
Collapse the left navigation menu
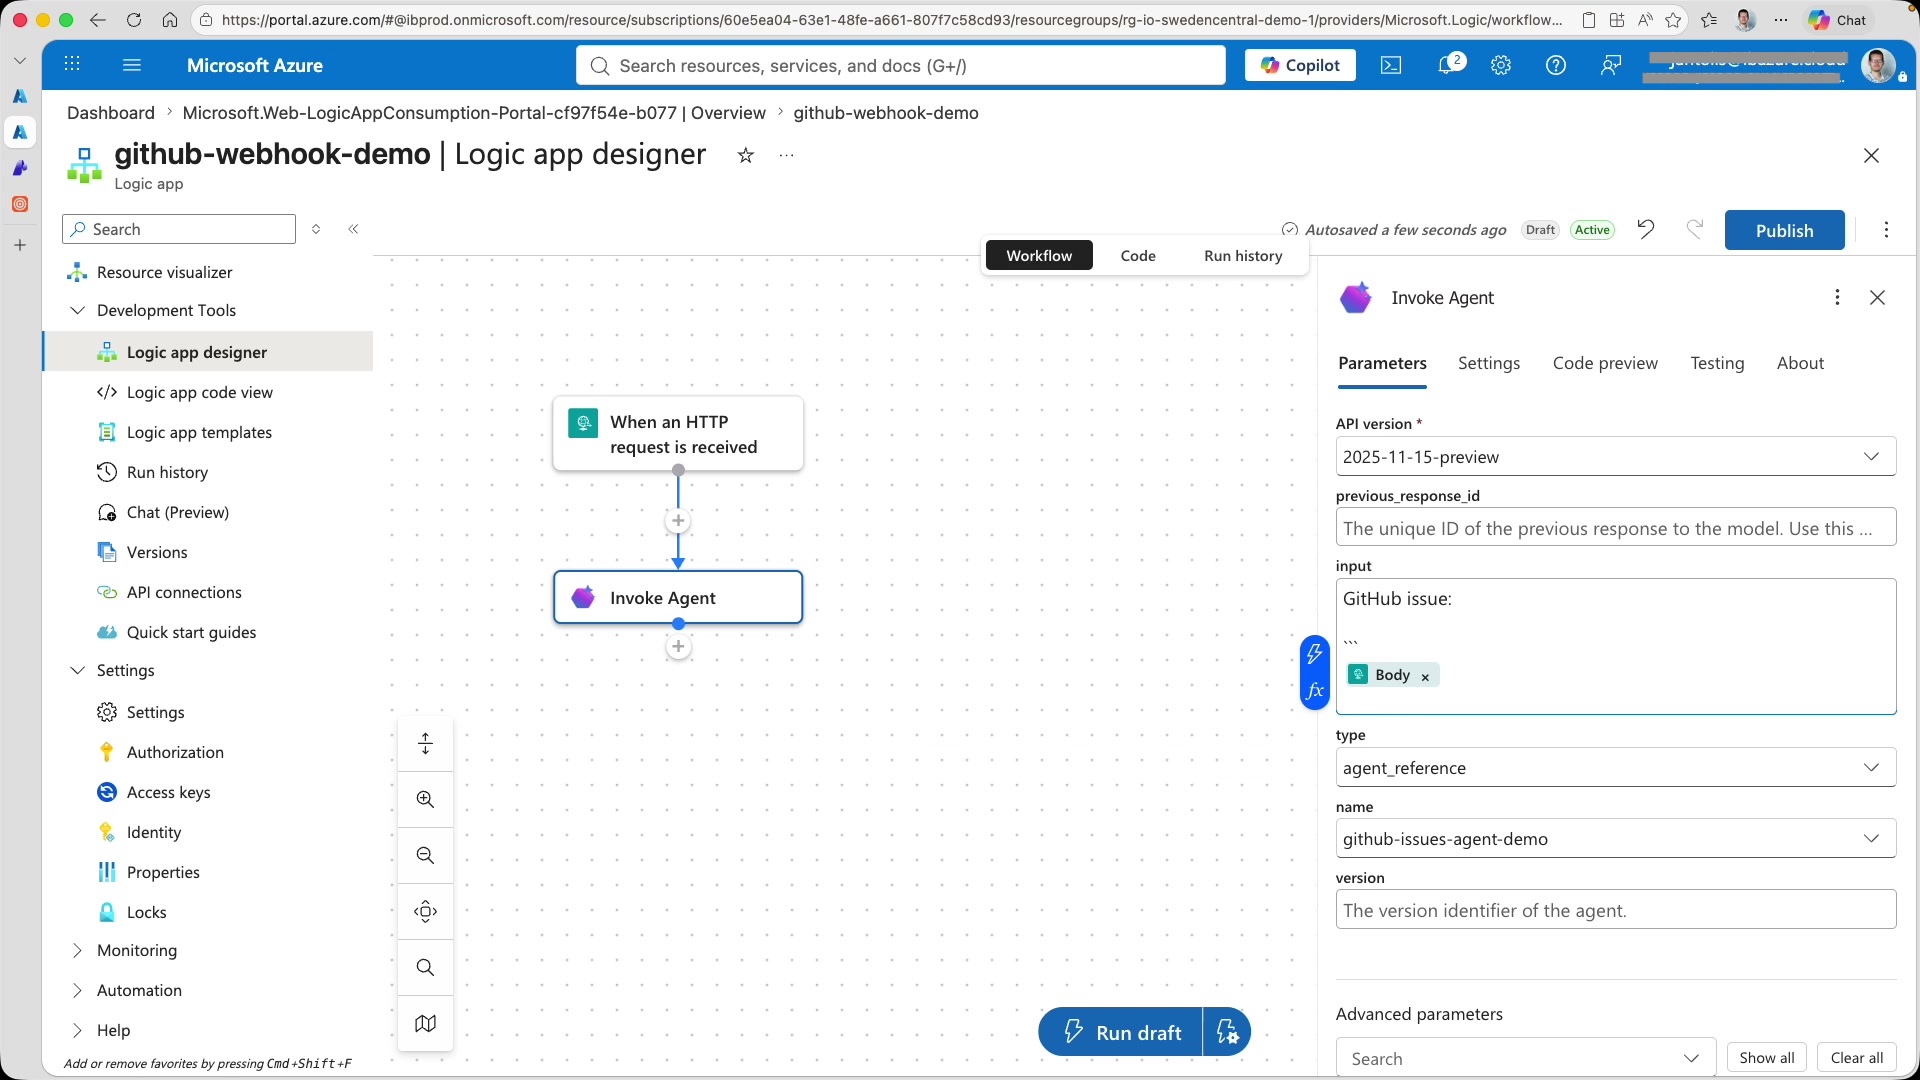353,229
